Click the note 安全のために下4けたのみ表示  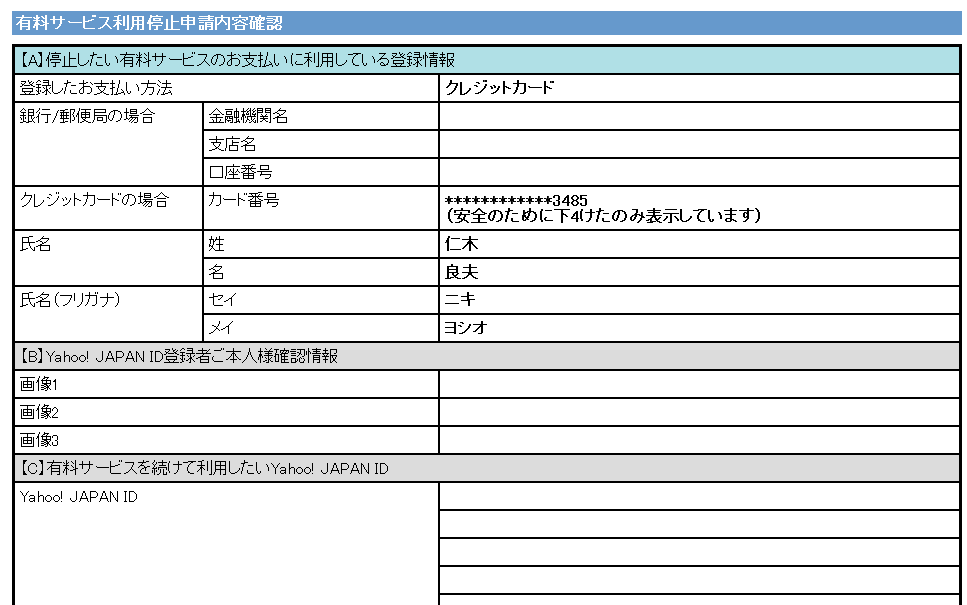pyautogui.click(x=603, y=215)
